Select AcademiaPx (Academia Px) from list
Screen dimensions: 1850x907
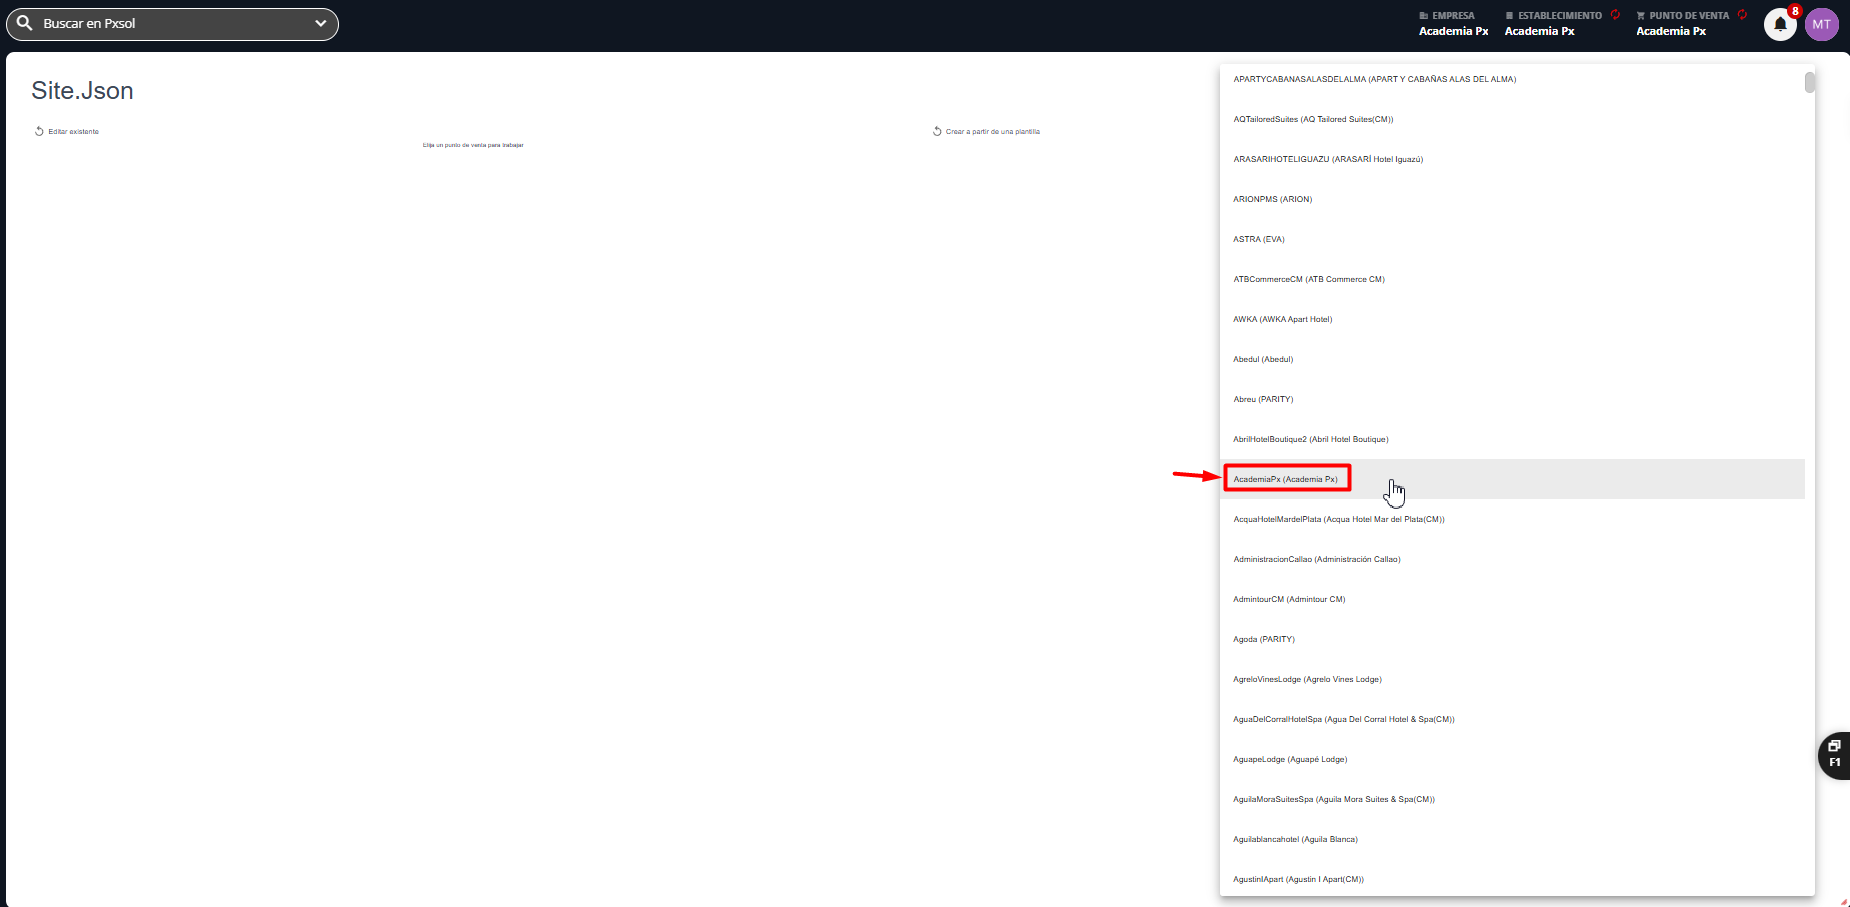click(1285, 479)
